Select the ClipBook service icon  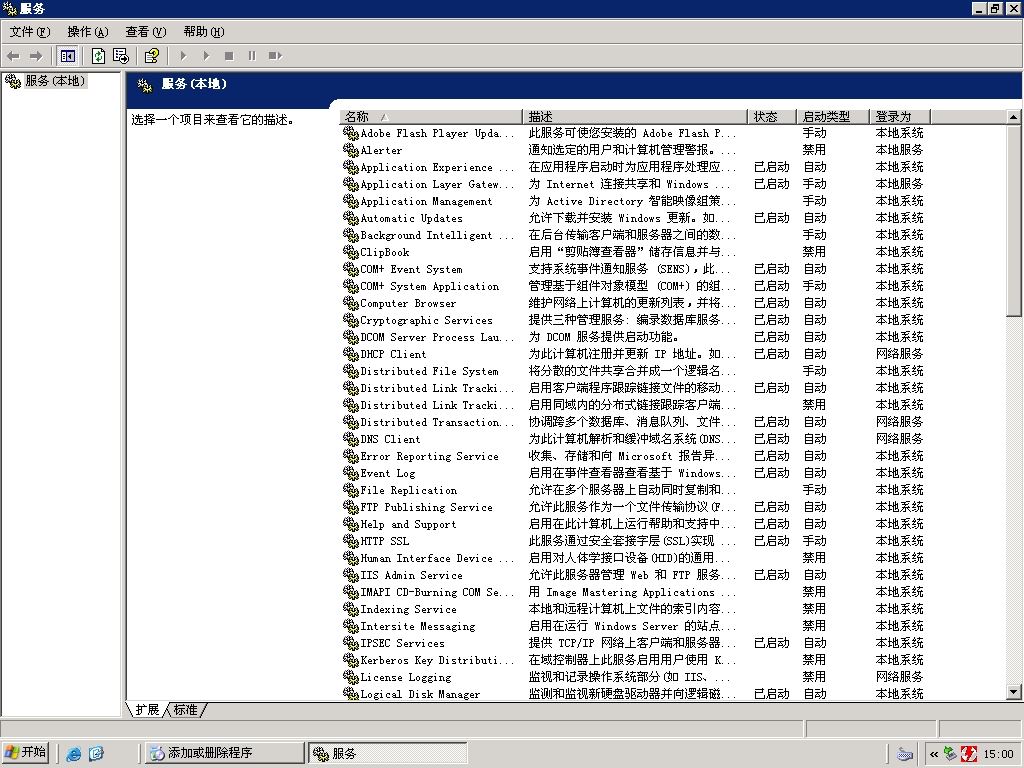[351, 251]
